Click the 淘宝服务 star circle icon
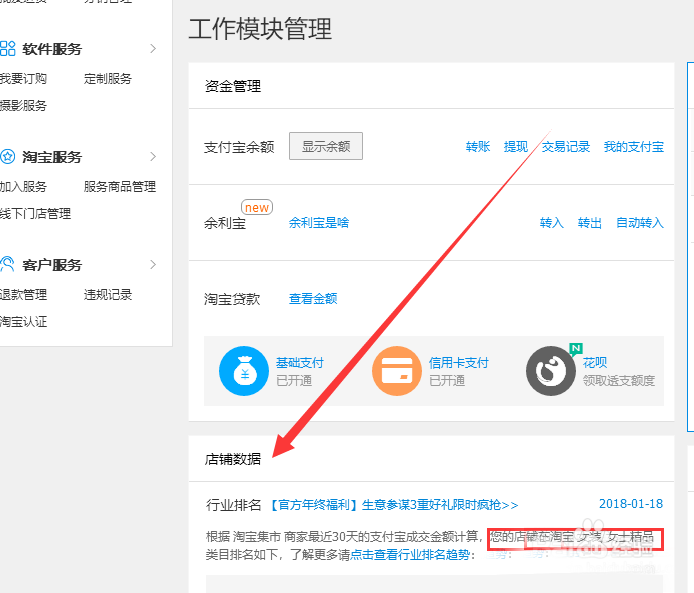The width and height of the screenshot is (694, 593). 8,157
